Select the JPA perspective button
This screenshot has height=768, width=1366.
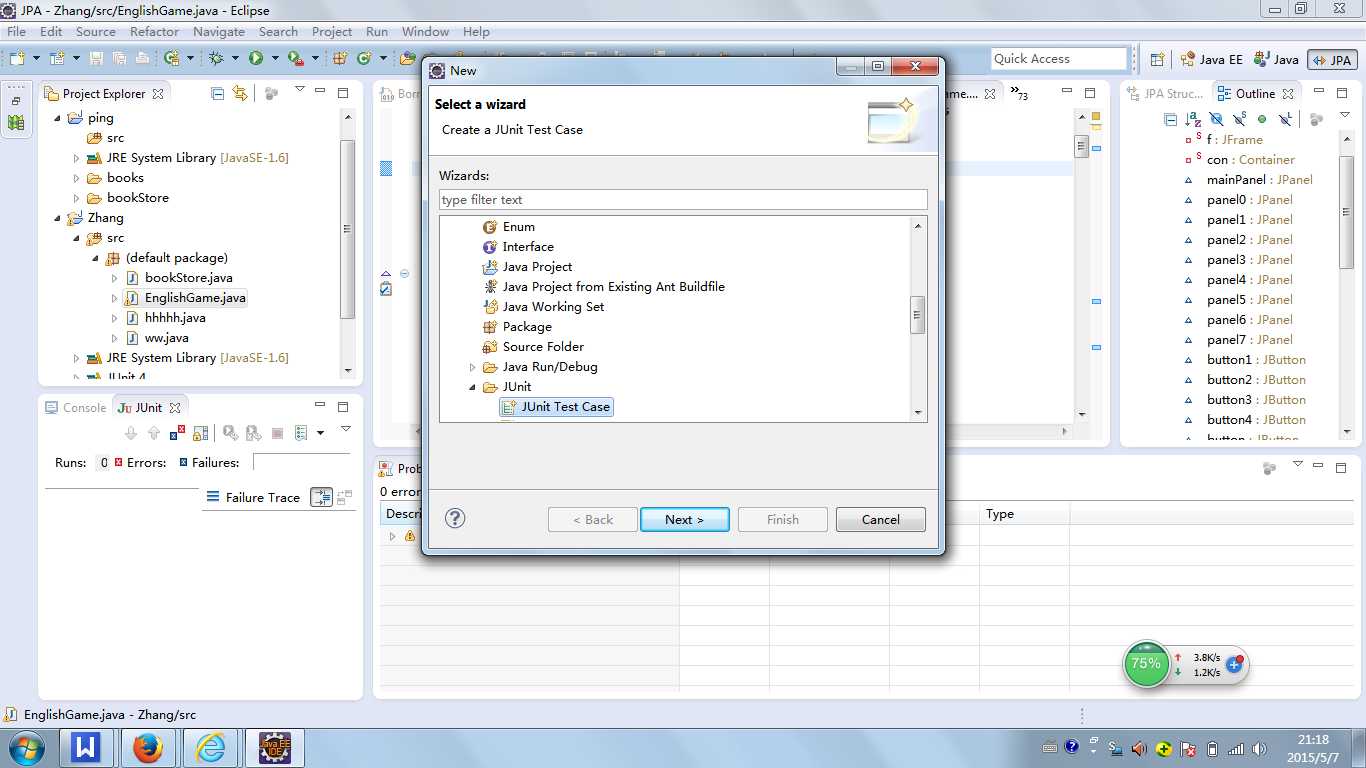click(1332, 59)
